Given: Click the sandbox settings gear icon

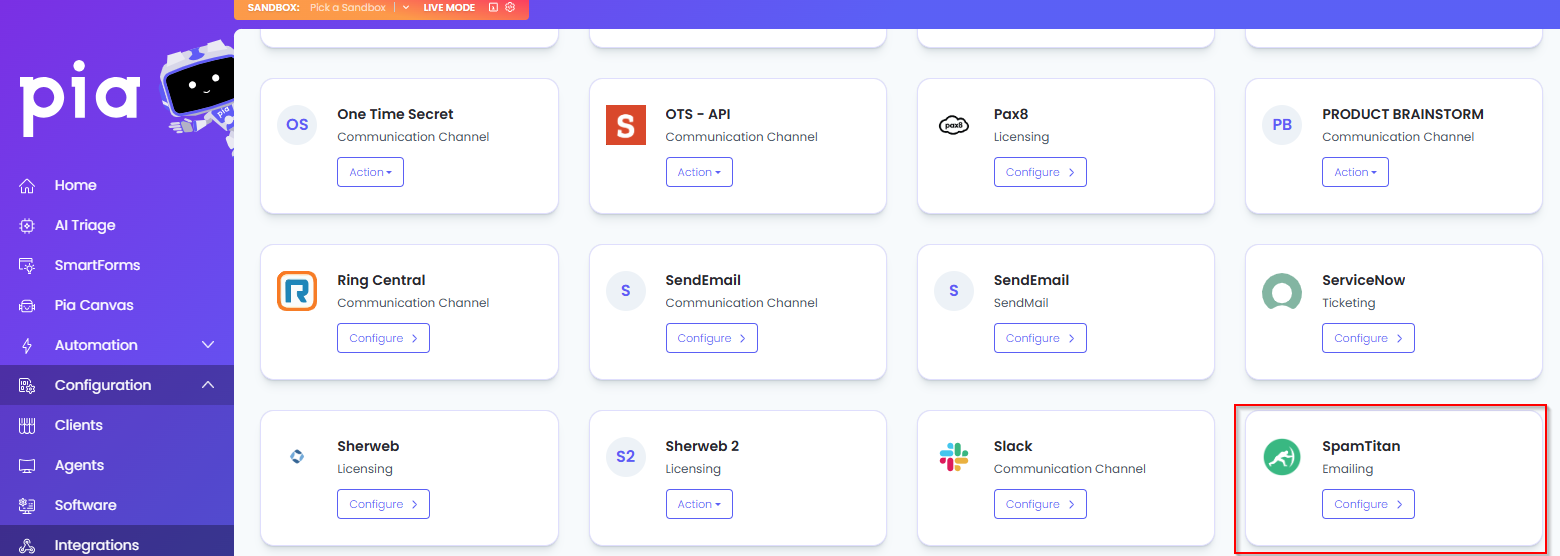Looking at the screenshot, I should click(510, 7).
